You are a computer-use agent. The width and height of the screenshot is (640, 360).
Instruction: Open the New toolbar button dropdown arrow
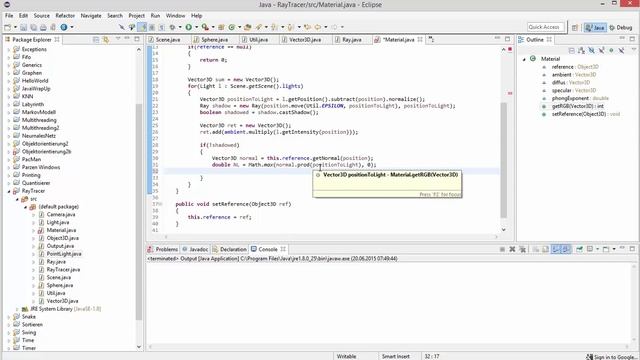coord(16,27)
